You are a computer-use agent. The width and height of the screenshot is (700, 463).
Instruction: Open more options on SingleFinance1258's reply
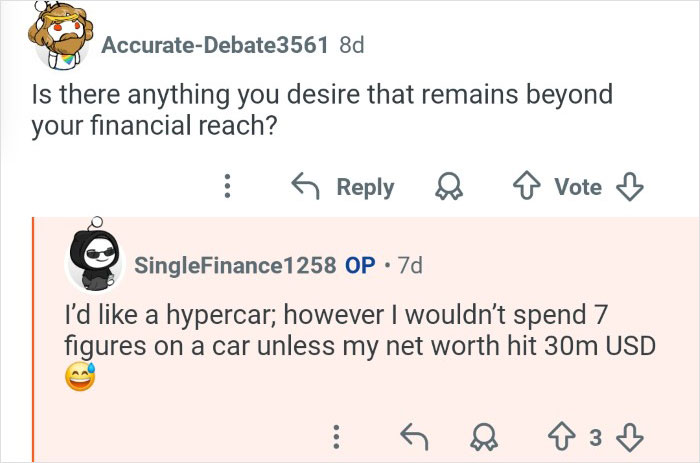click(x=337, y=437)
